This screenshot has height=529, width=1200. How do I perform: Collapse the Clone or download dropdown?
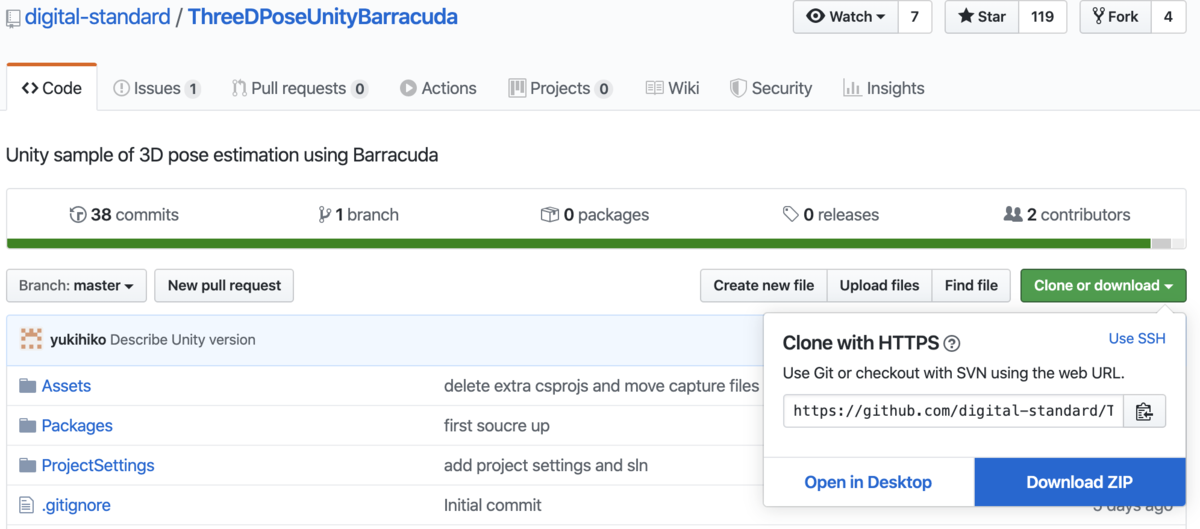pyautogui.click(x=1103, y=285)
